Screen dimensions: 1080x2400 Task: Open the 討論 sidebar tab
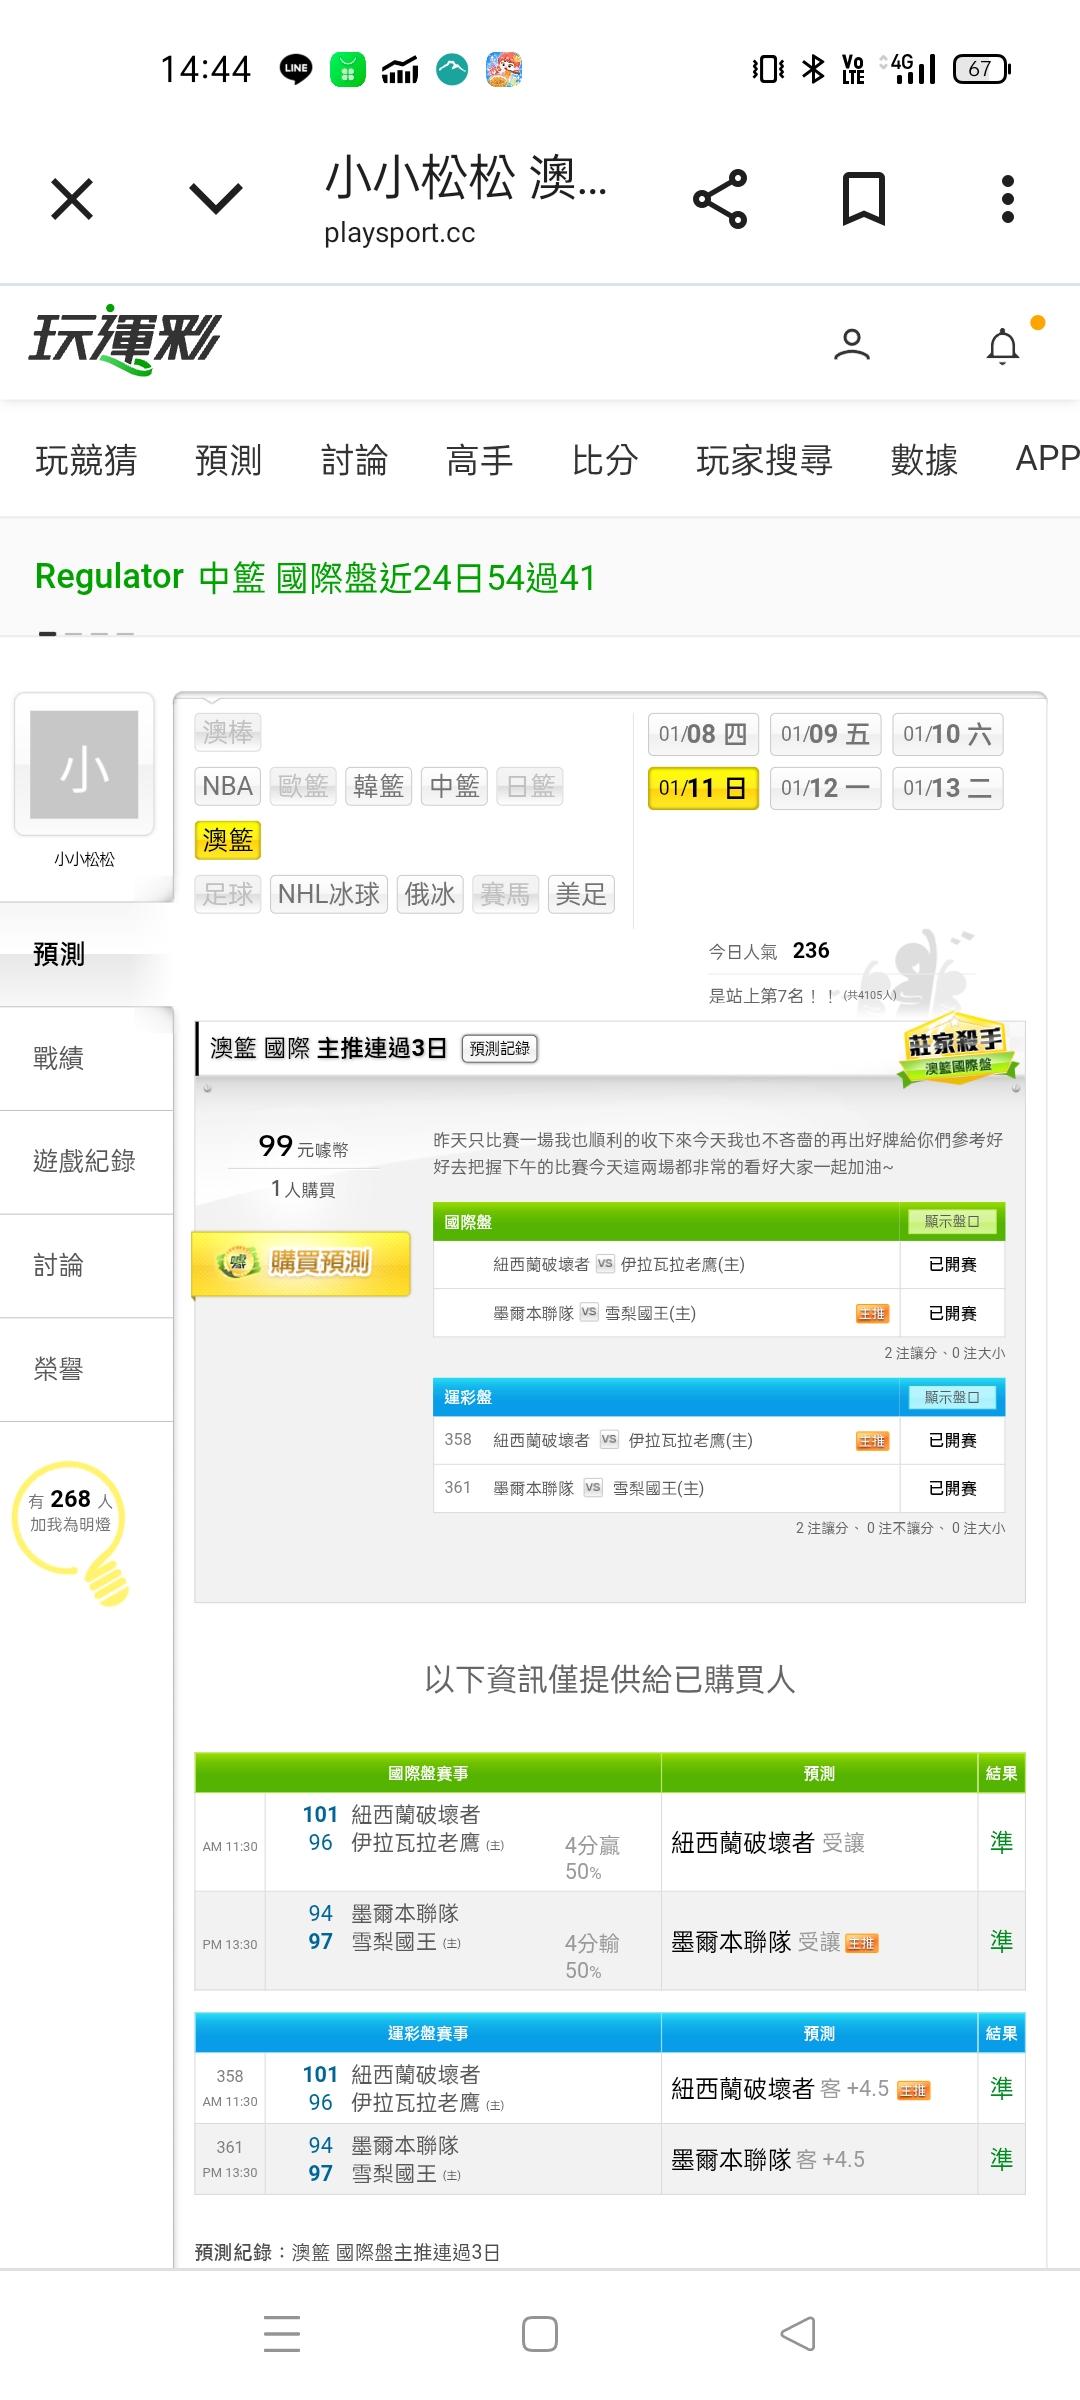(86, 1266)
